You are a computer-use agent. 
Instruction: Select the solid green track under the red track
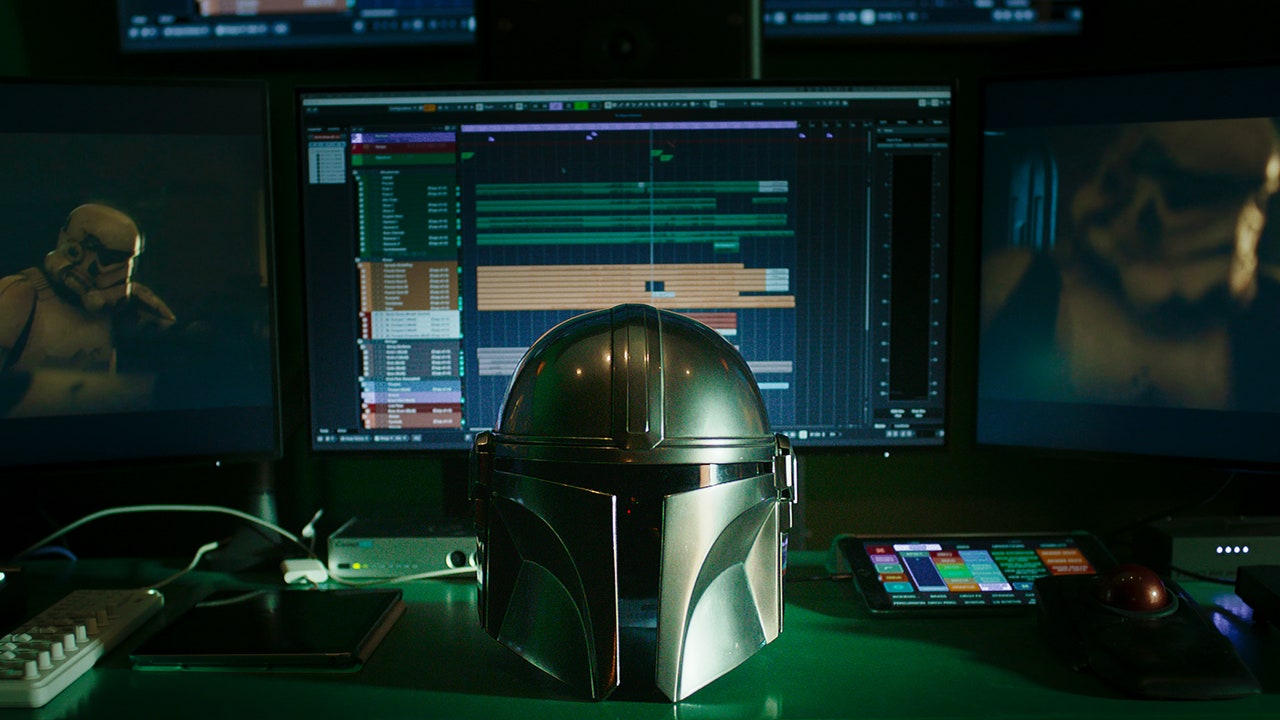403,158
